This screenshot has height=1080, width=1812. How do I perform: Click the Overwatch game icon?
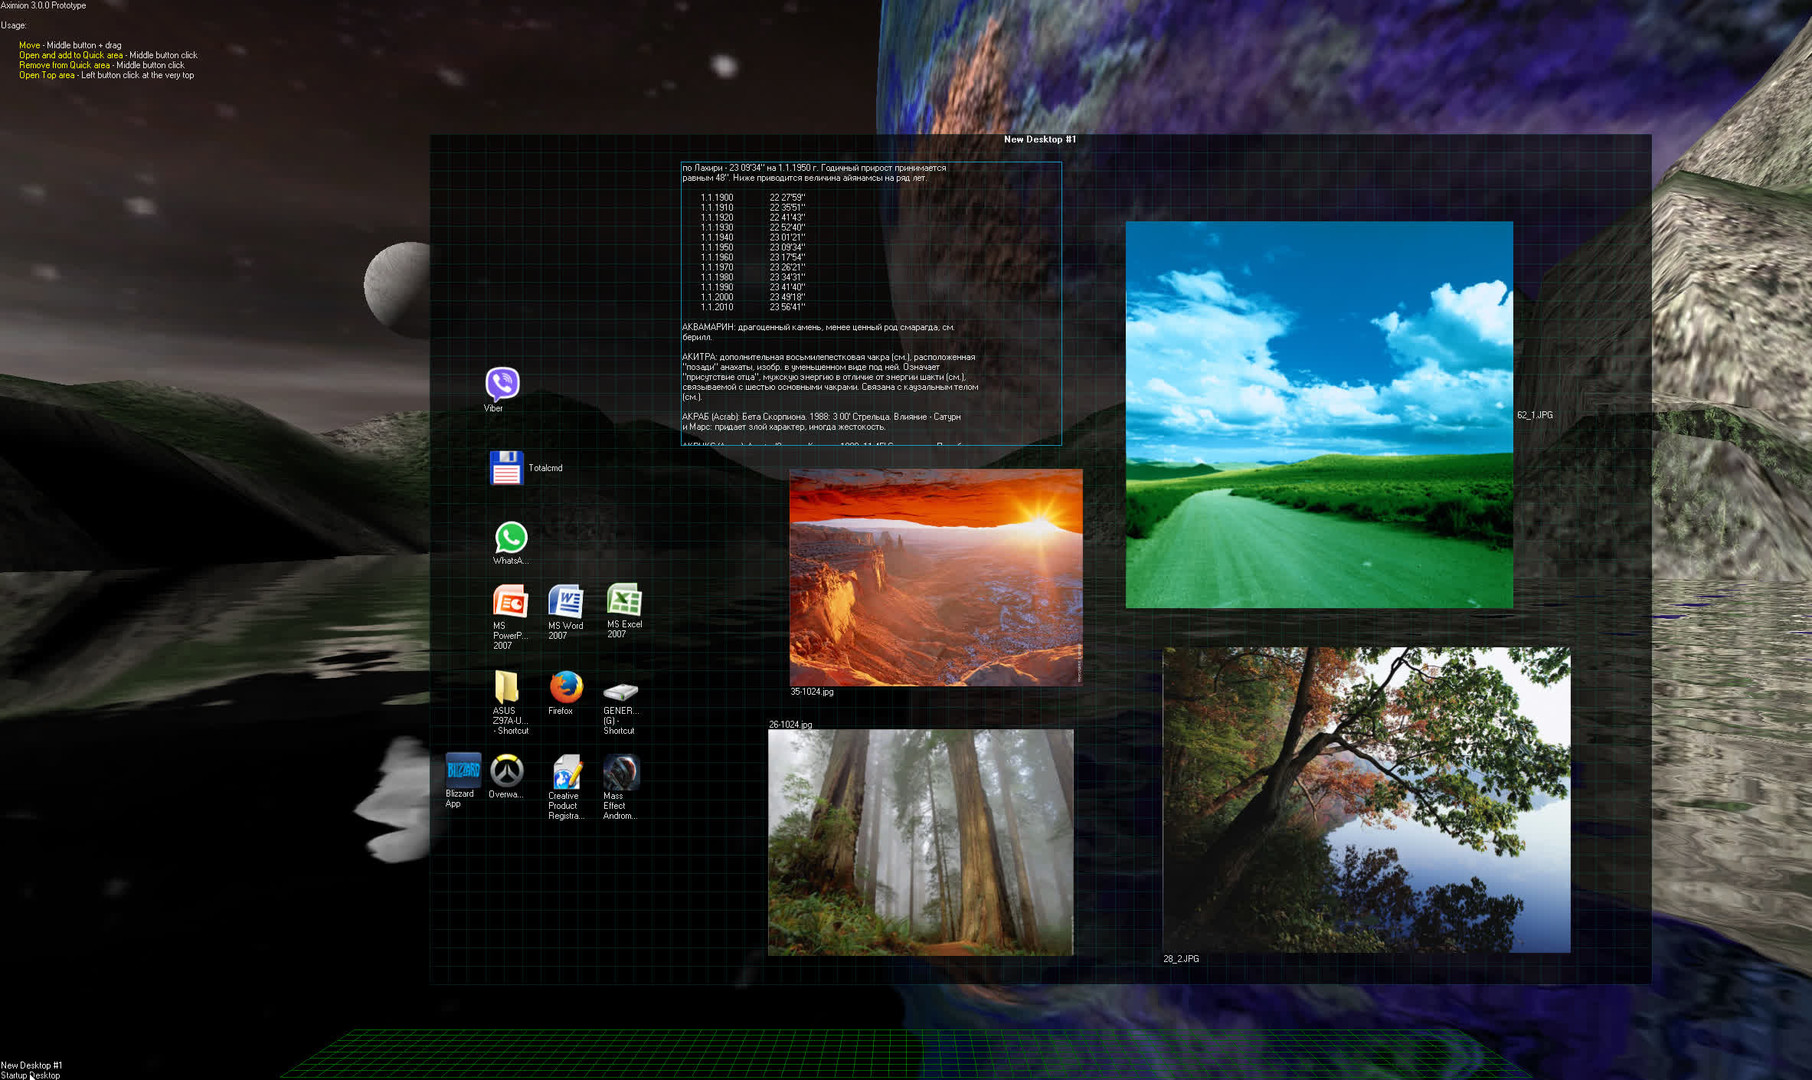[507, 771]
